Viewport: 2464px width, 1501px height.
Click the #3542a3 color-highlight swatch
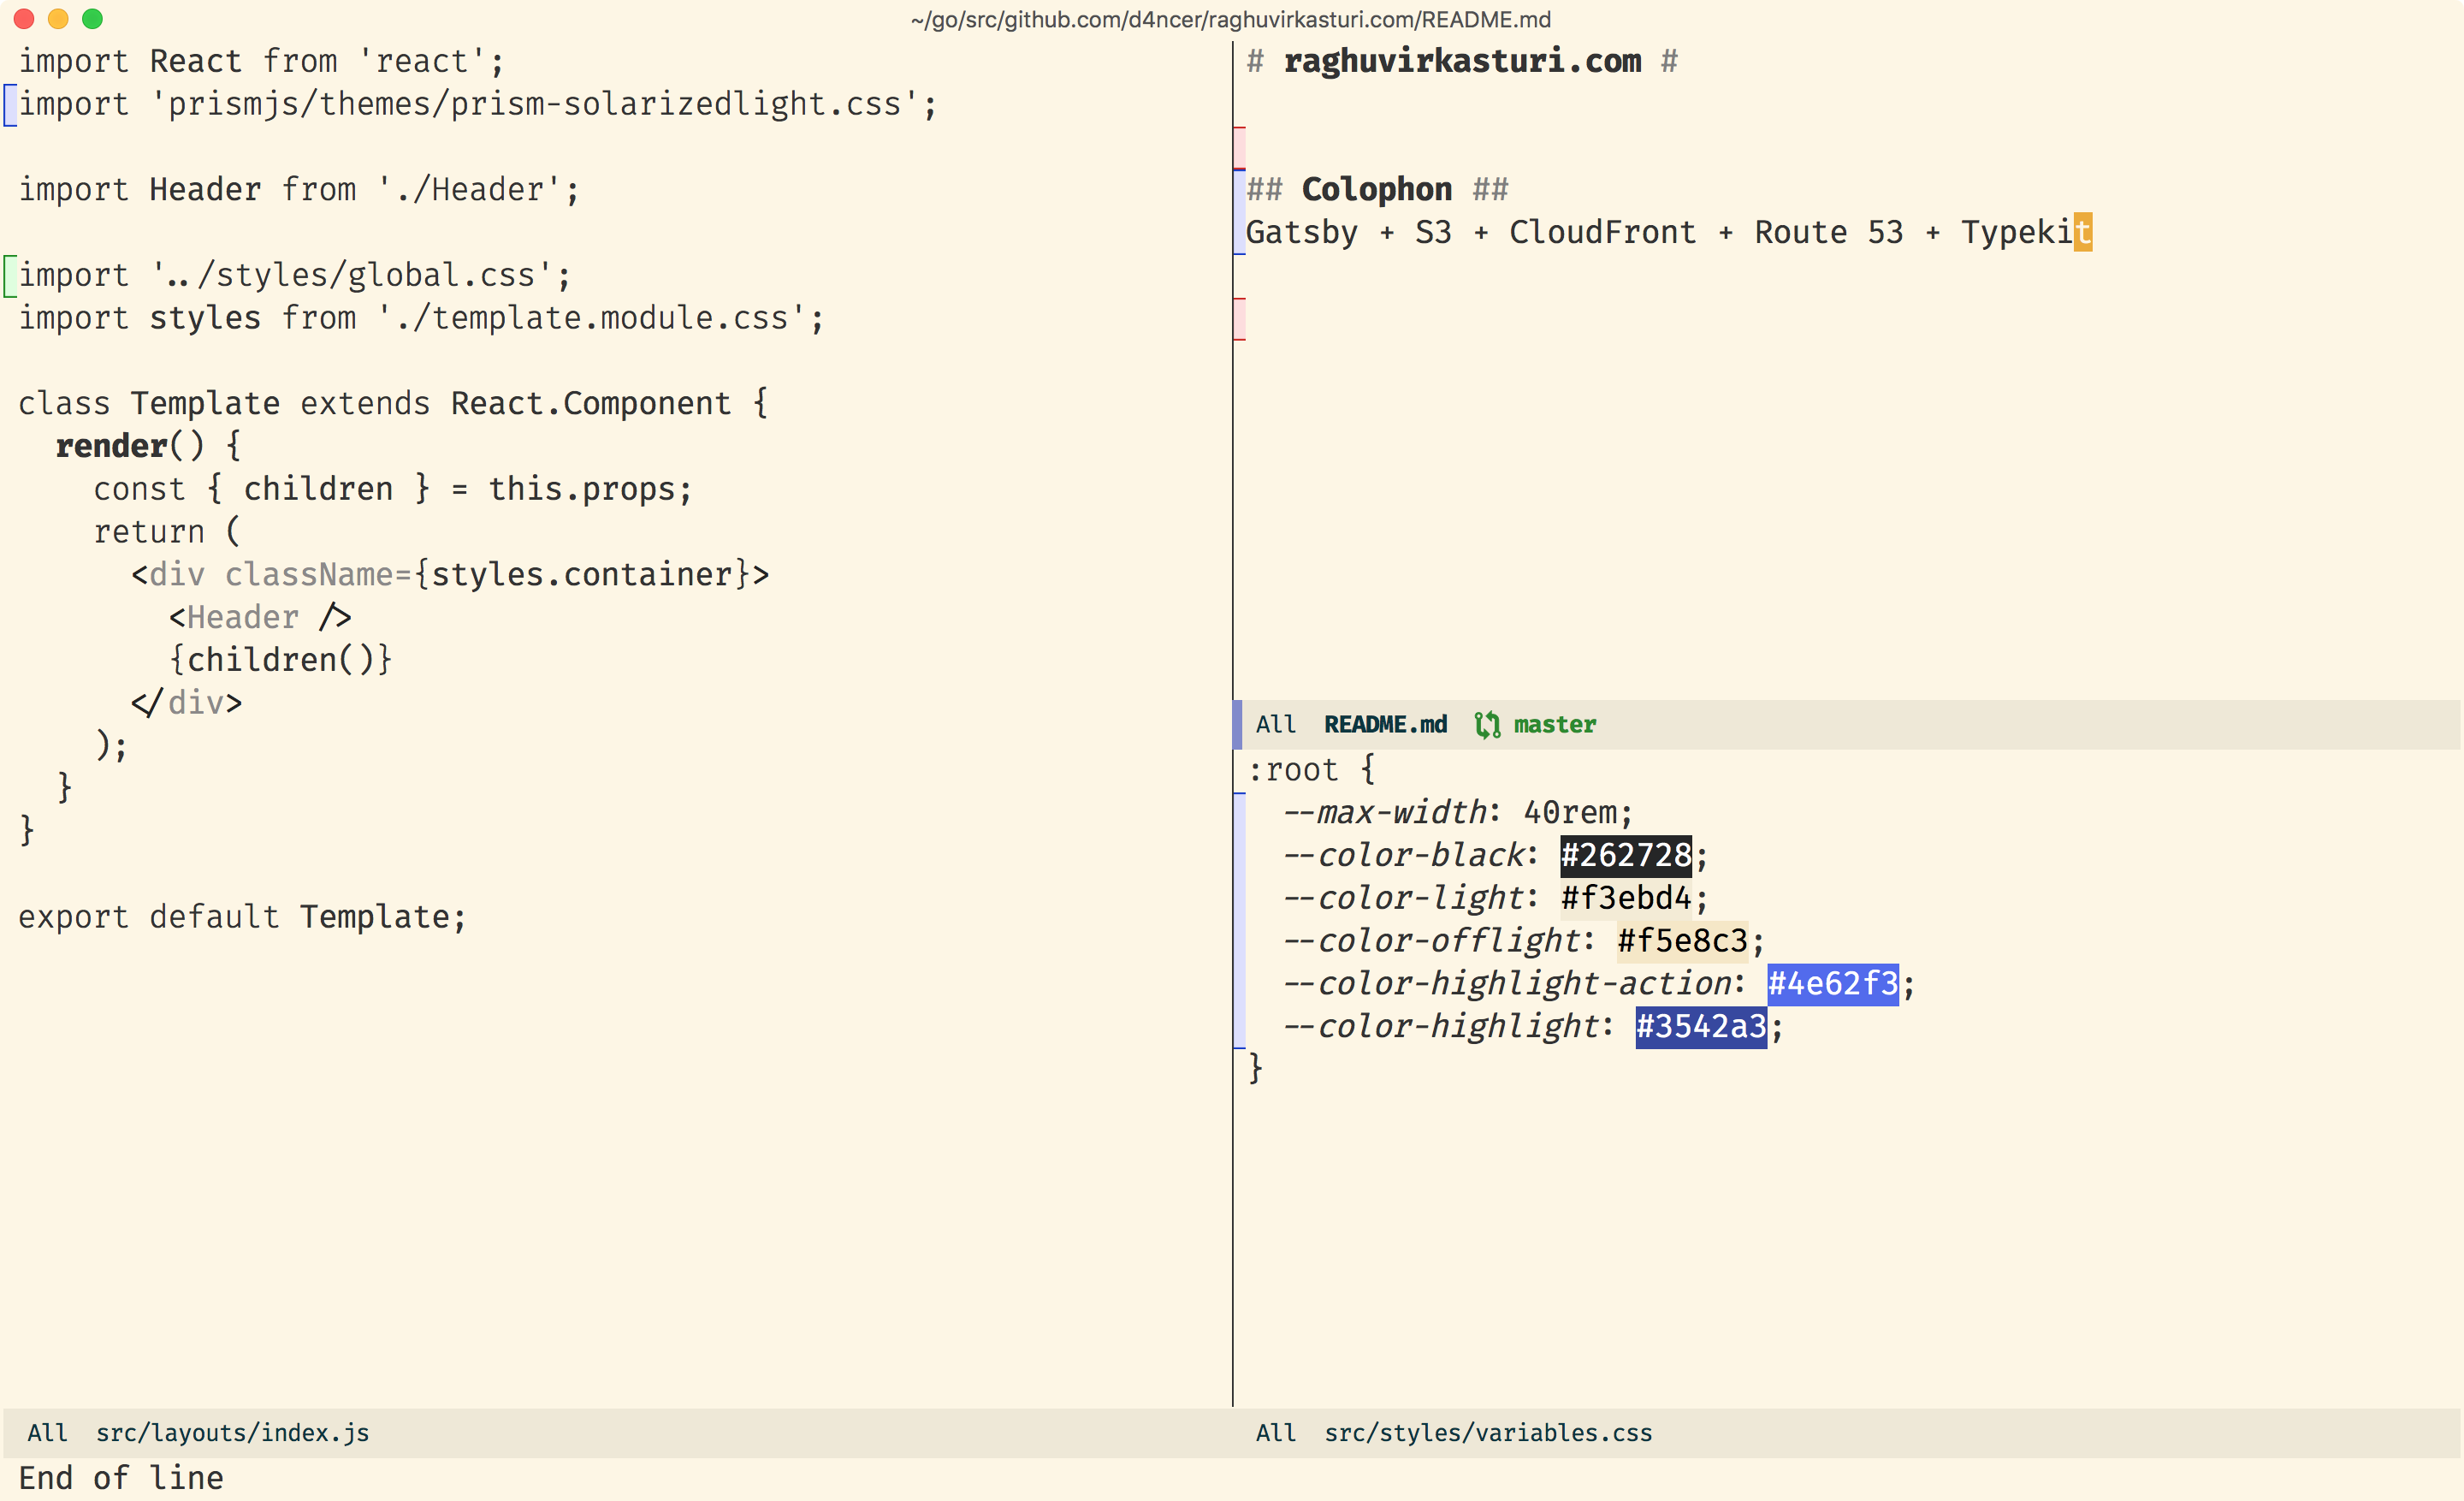(x=1700, y=1027)
